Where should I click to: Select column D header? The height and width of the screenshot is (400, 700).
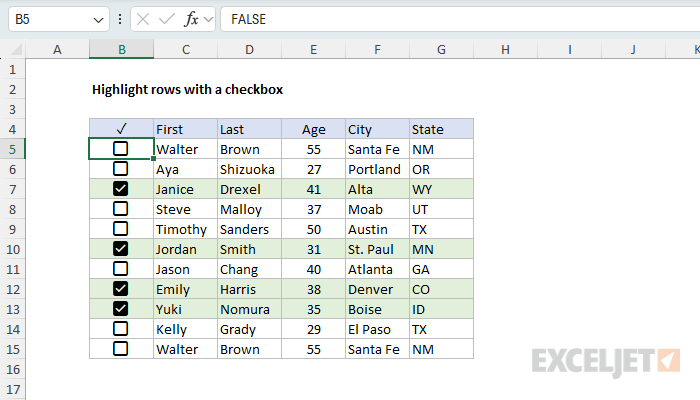(x=250, y=49)
